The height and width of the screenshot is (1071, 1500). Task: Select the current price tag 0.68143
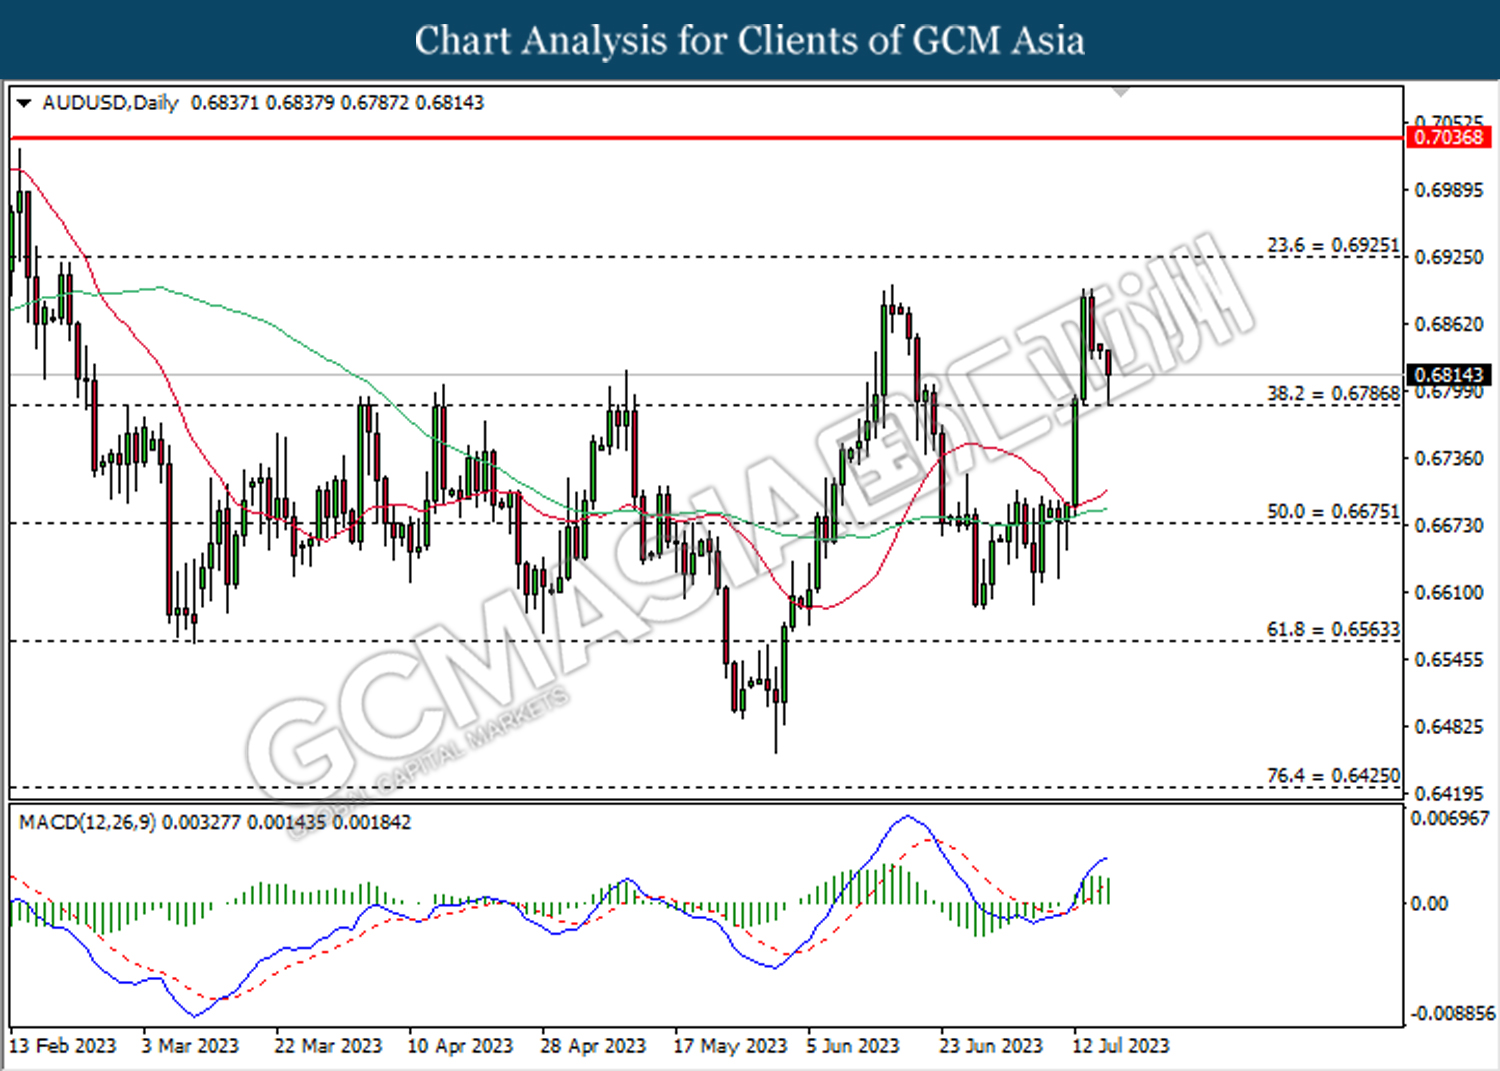click(1448, 375)
